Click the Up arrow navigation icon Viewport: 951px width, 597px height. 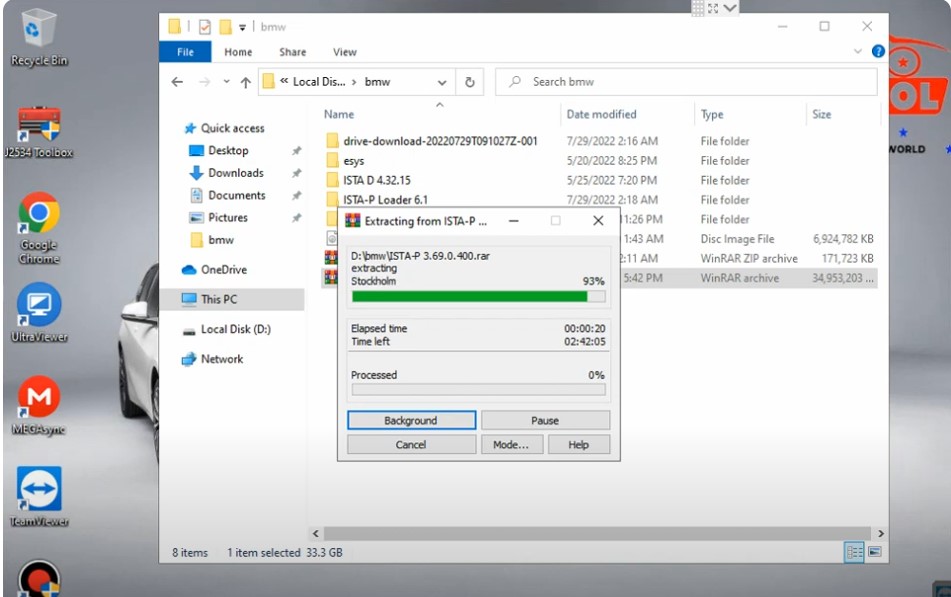pos(245,82)
